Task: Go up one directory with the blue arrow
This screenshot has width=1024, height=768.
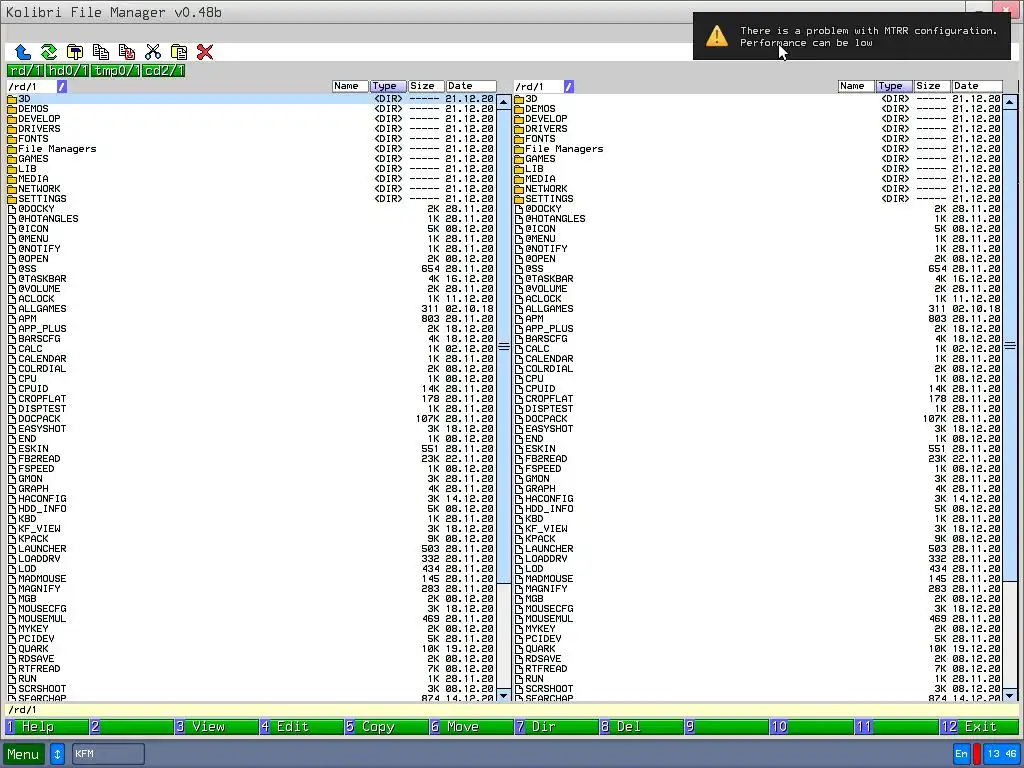Action: pos(23,52)
